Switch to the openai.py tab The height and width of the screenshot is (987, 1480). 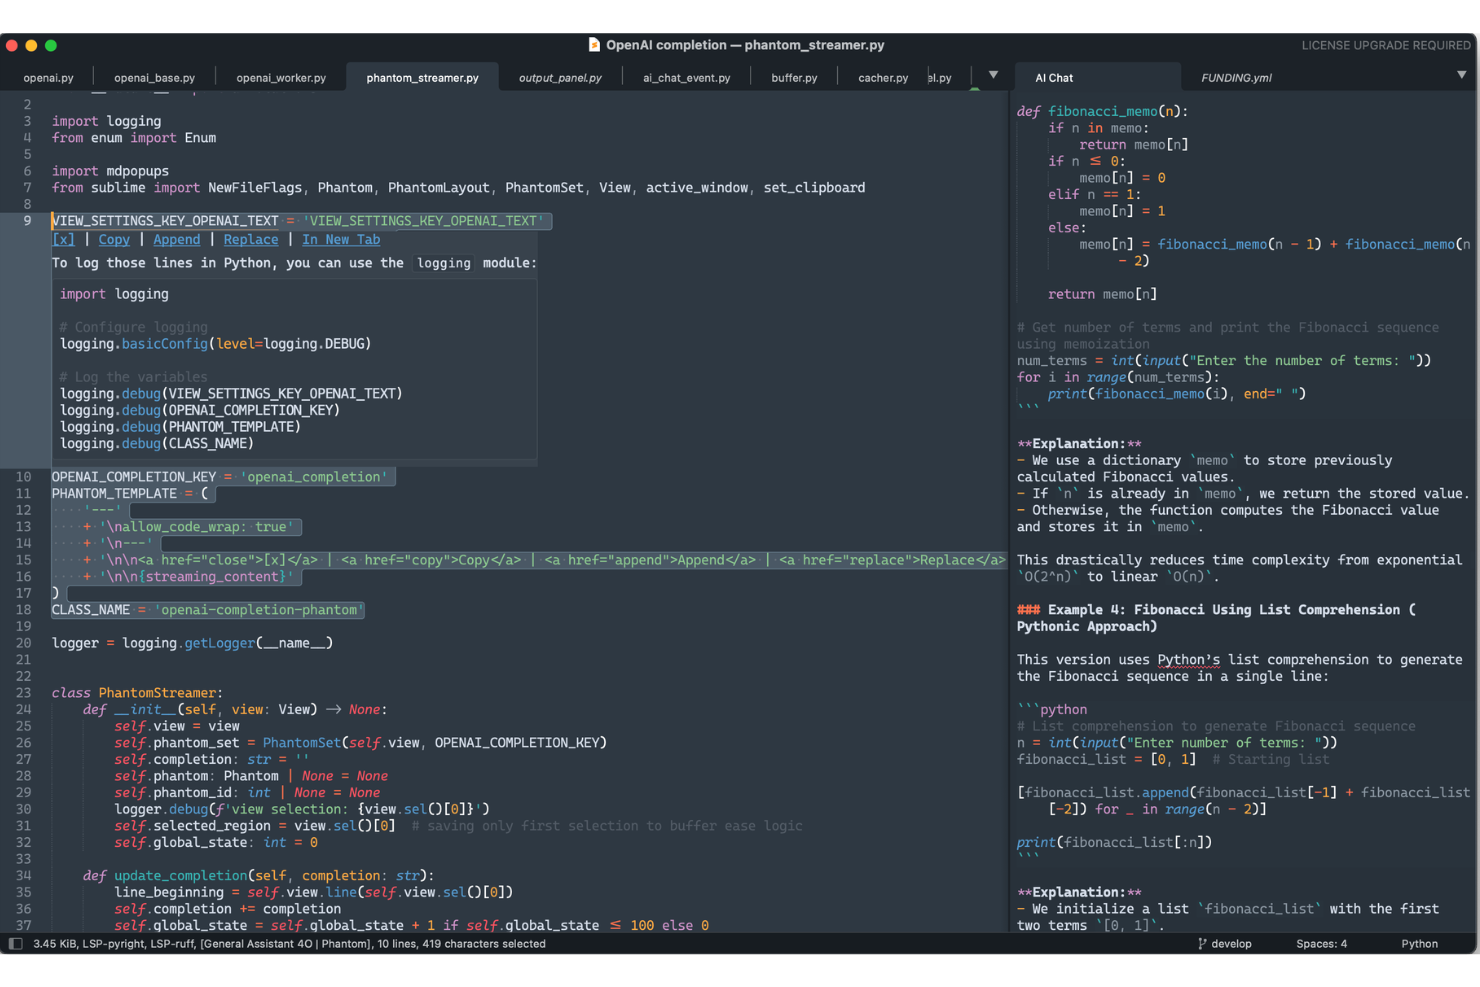tap(49, 77)
